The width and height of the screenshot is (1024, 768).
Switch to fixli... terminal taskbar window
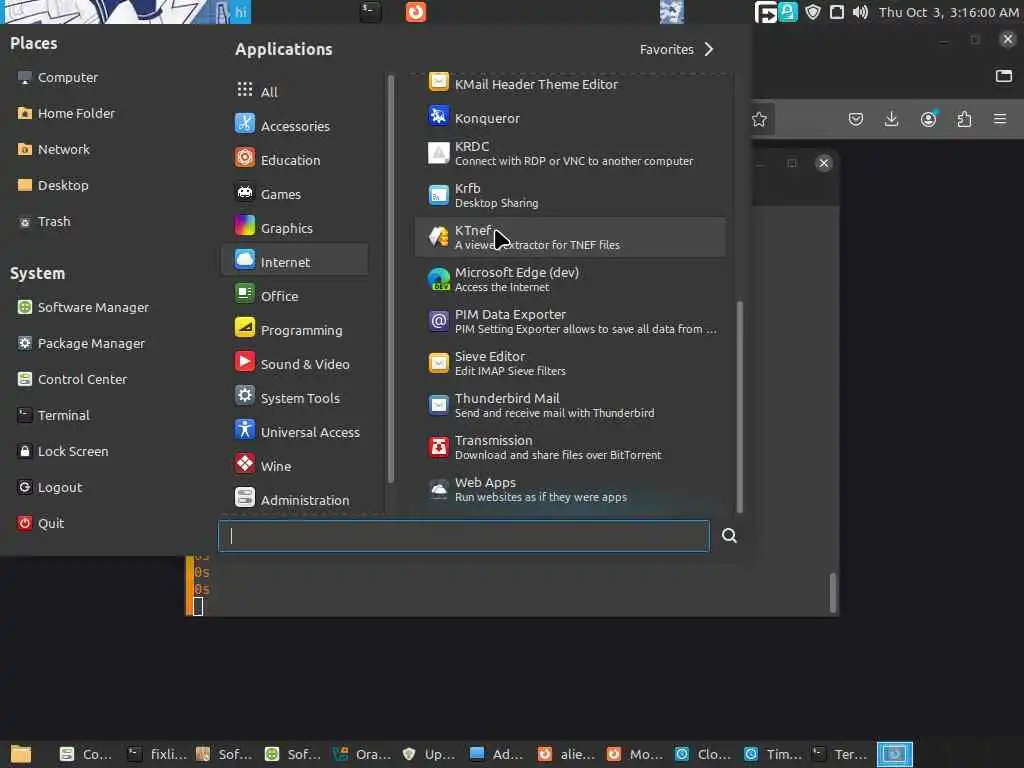coord(157,754)
